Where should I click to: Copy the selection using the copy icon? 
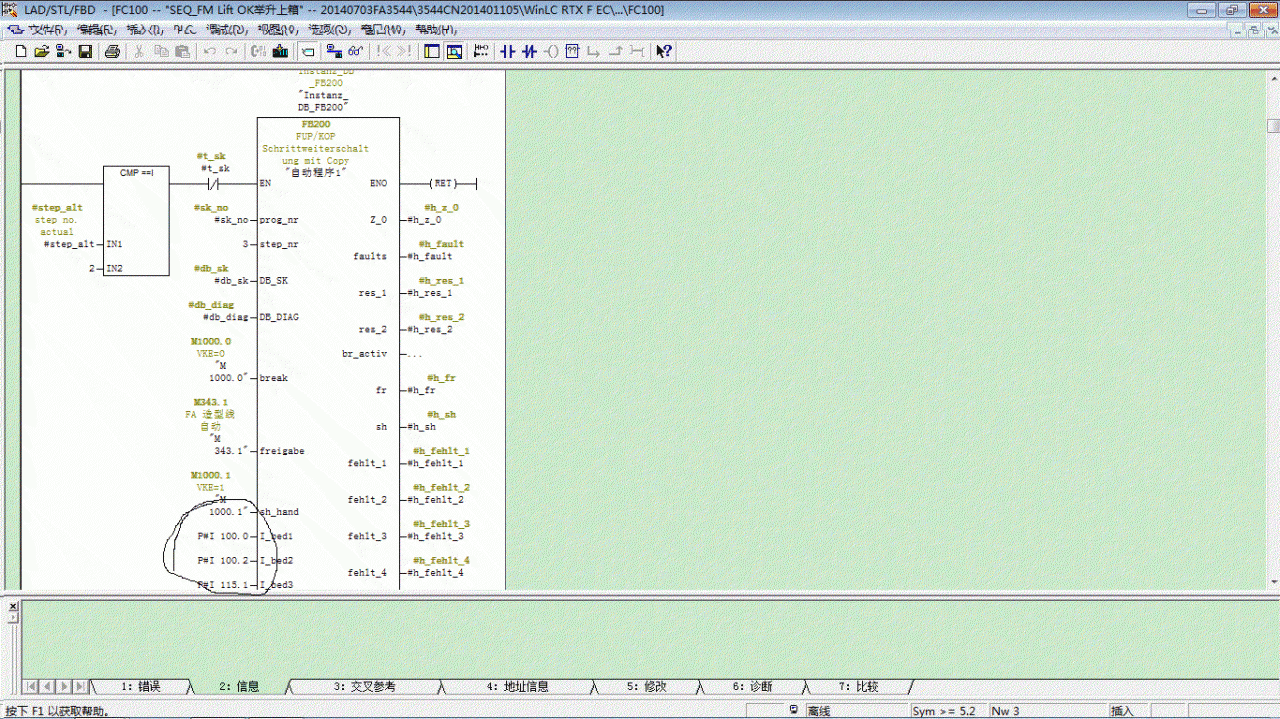[x=161, y=51]
